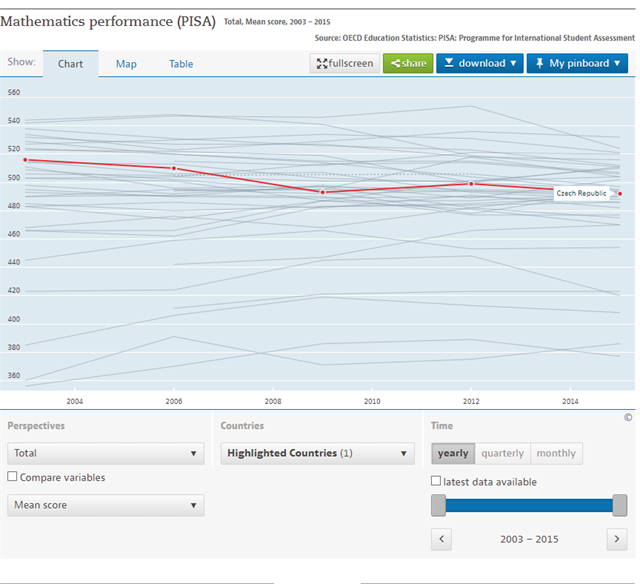Click the green share button
Screen dimensions: 640x584
(407, 63)
